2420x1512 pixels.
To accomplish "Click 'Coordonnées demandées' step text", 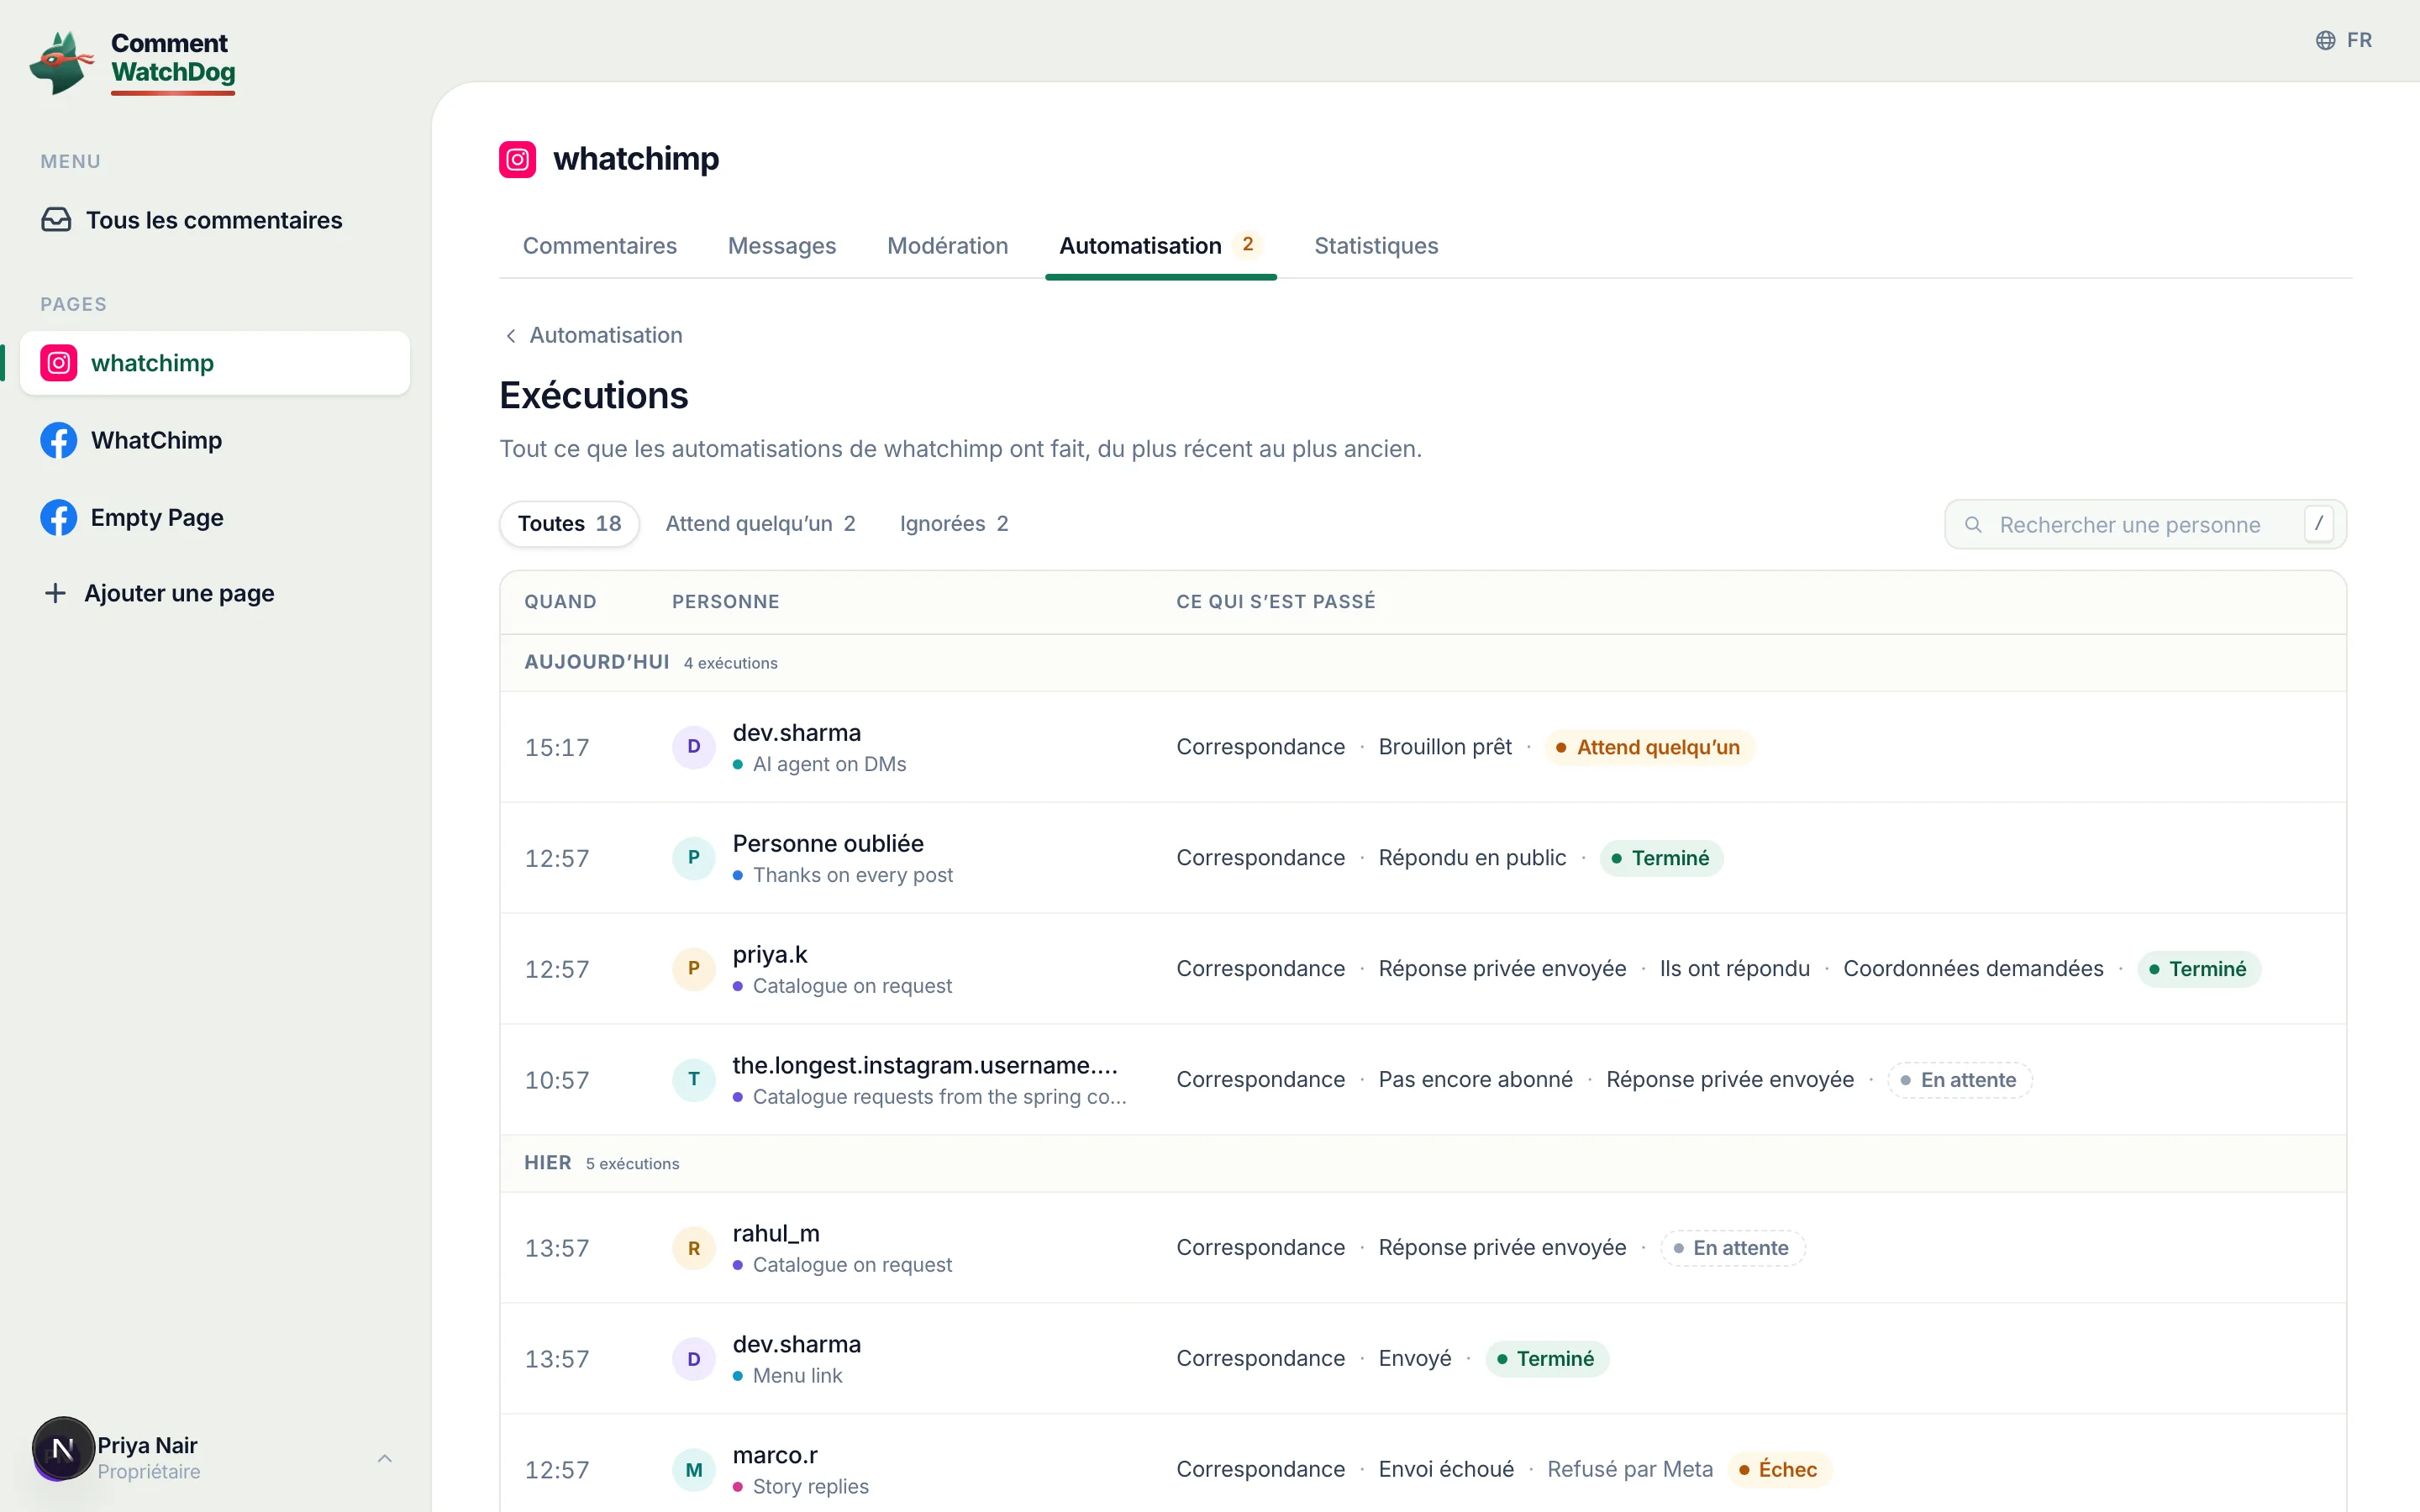I will (1973, 969).
